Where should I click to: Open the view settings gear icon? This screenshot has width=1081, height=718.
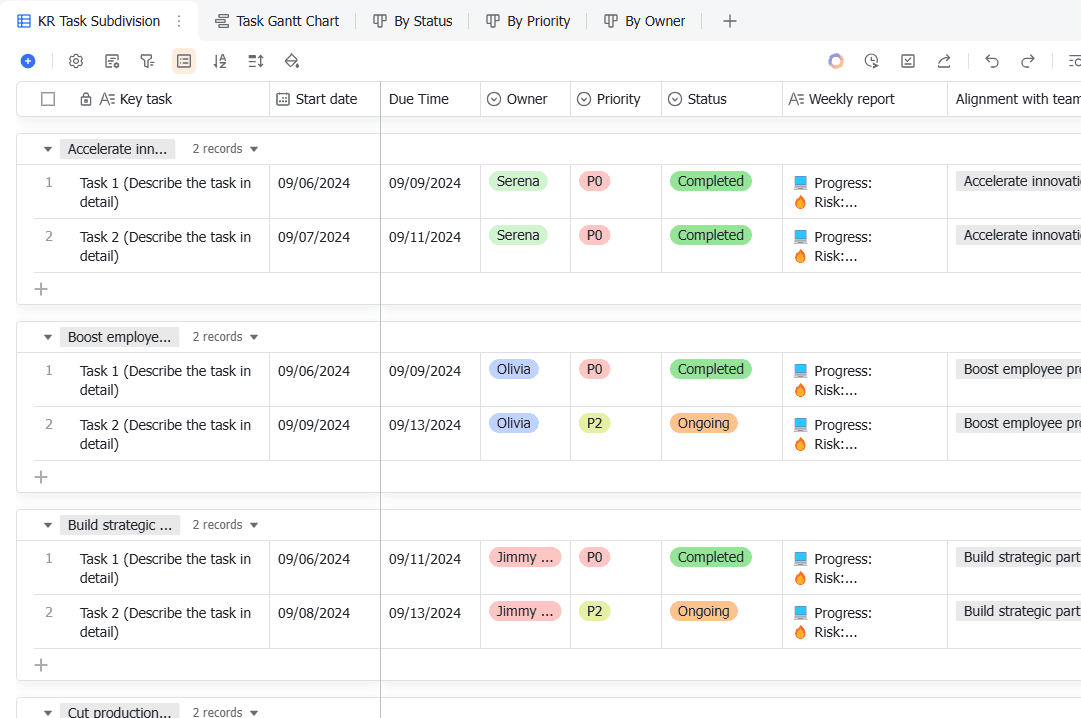tap(76, 61)
